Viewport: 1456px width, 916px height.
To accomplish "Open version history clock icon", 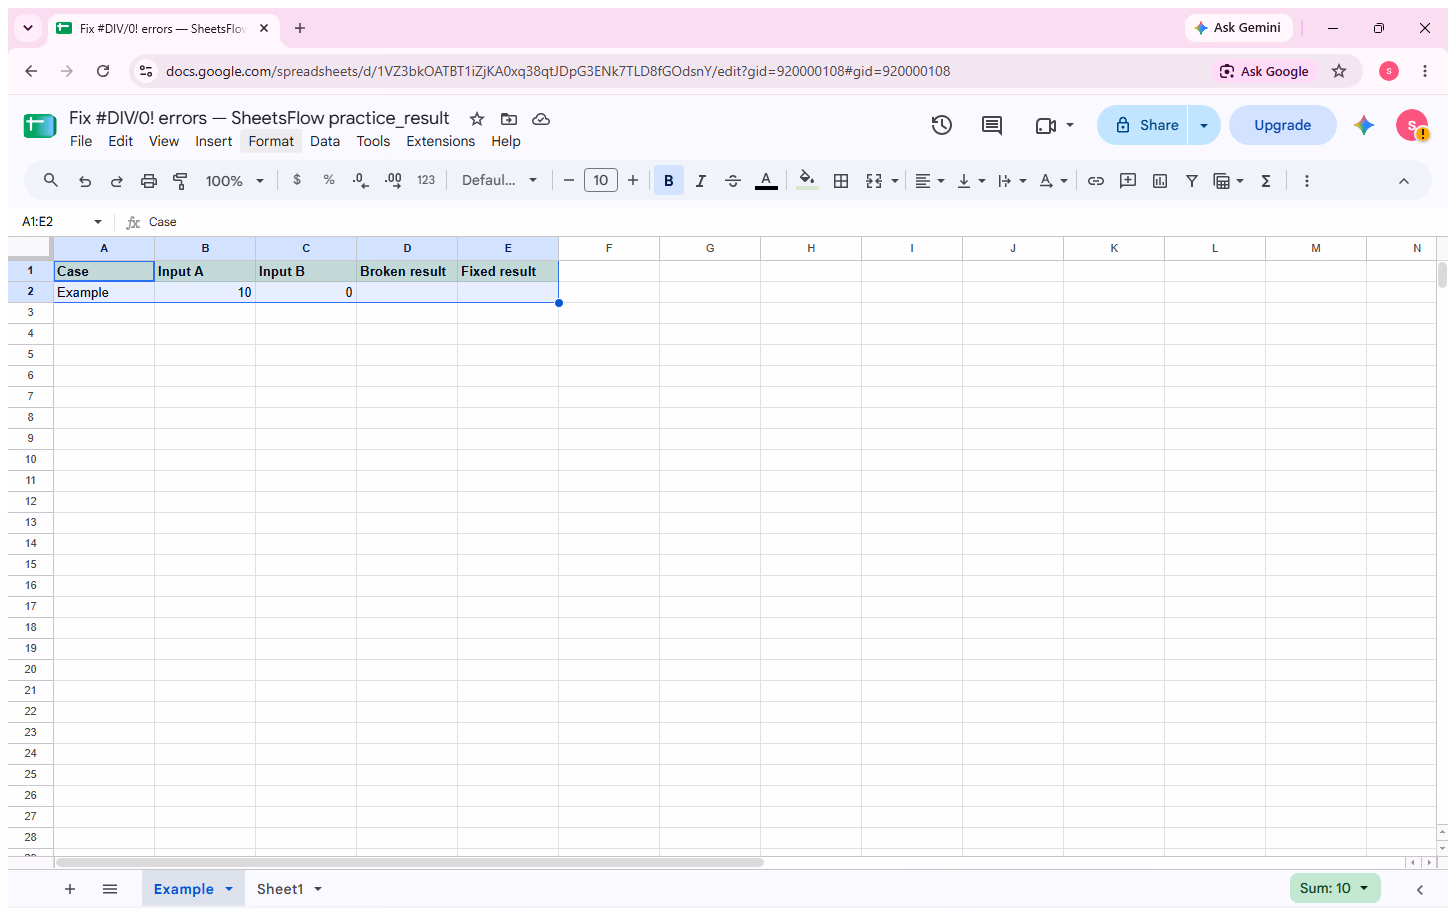I will coord(942,125).
